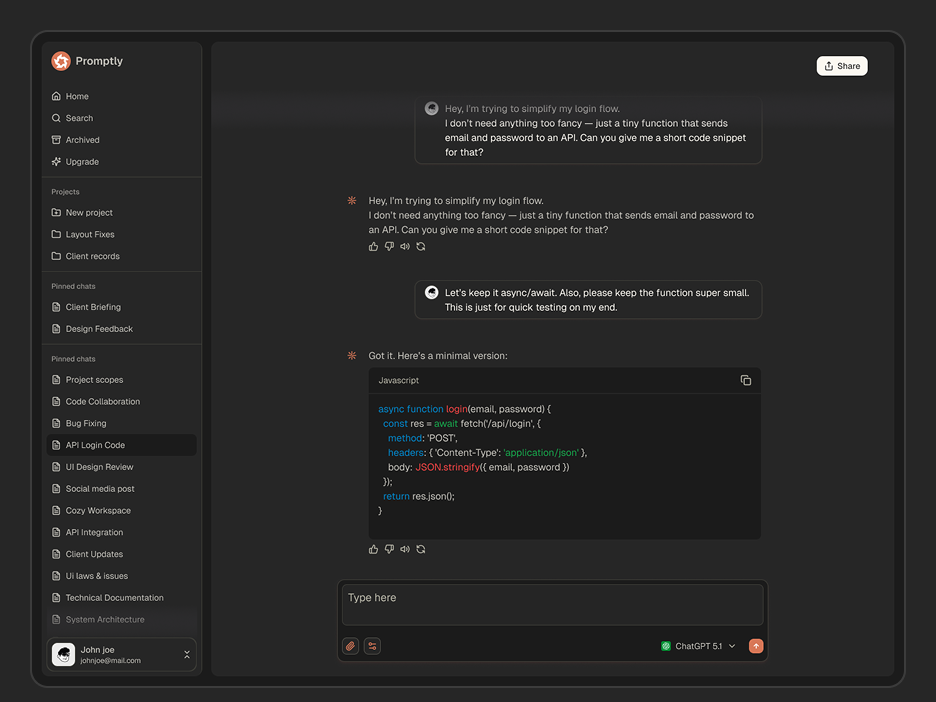Click the New project folder-plus icon

56,213
